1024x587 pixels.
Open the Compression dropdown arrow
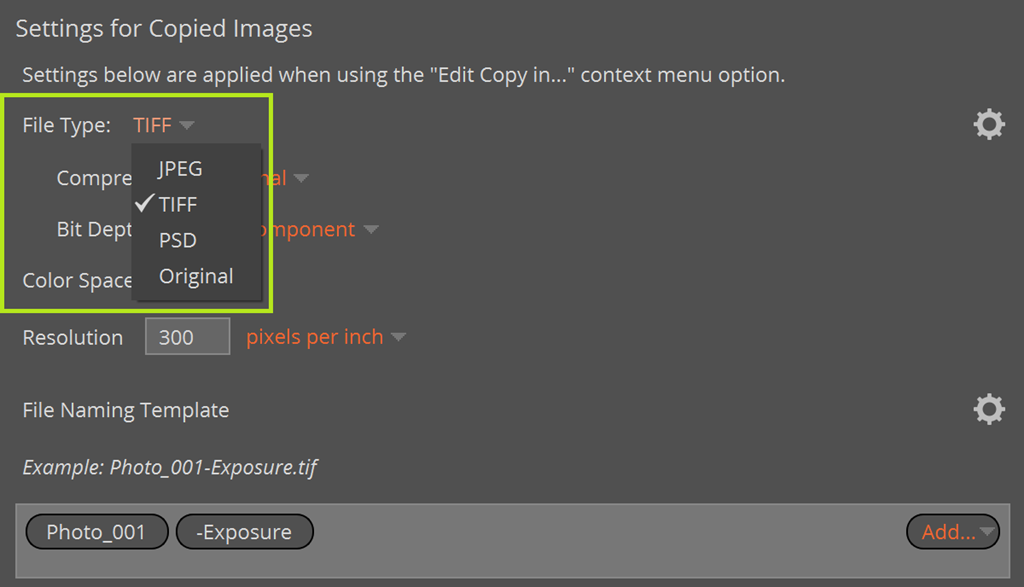point(300,178)
